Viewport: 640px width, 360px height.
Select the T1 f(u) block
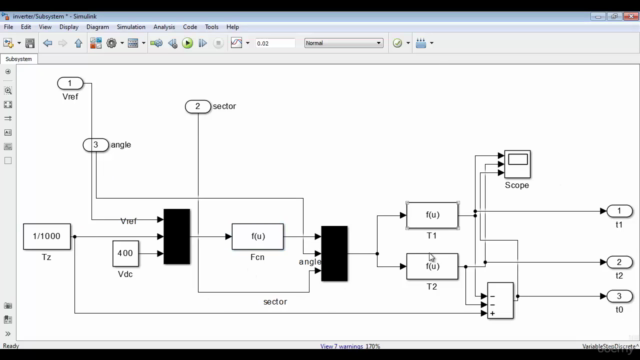[432, 215]
